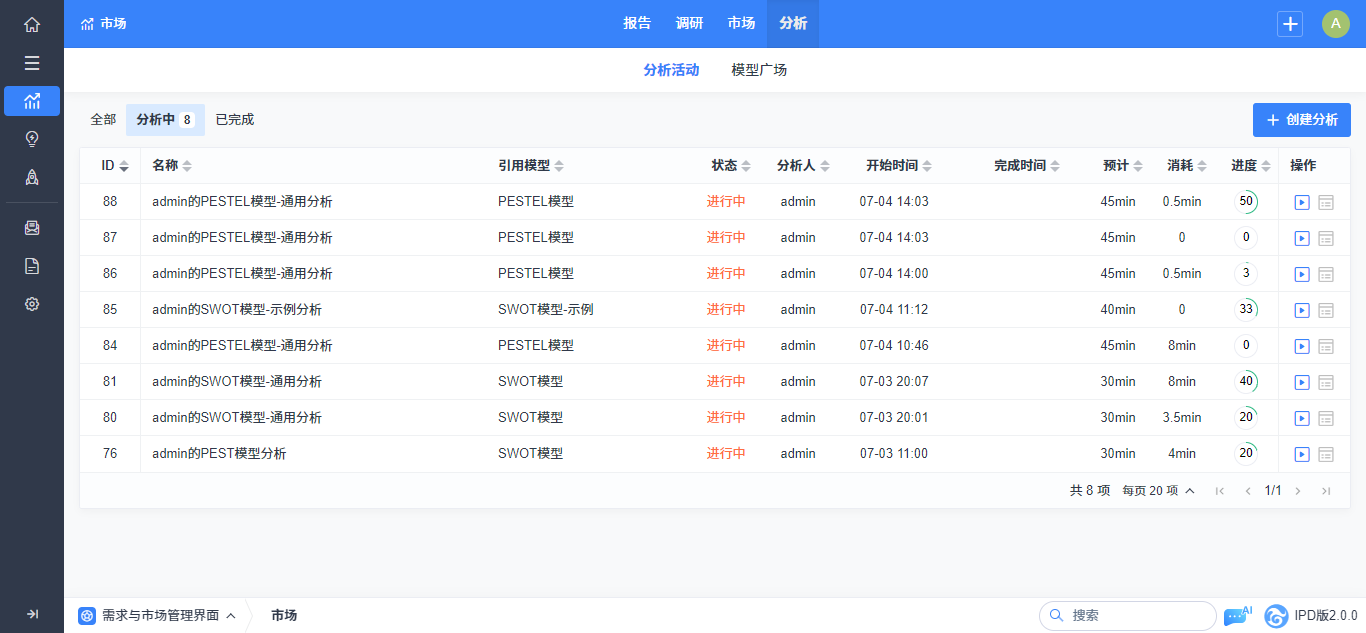Expand the 需求与市场管理界面 menu in footer
This screenshot has height=633, width=1366.
click(160, 616)
